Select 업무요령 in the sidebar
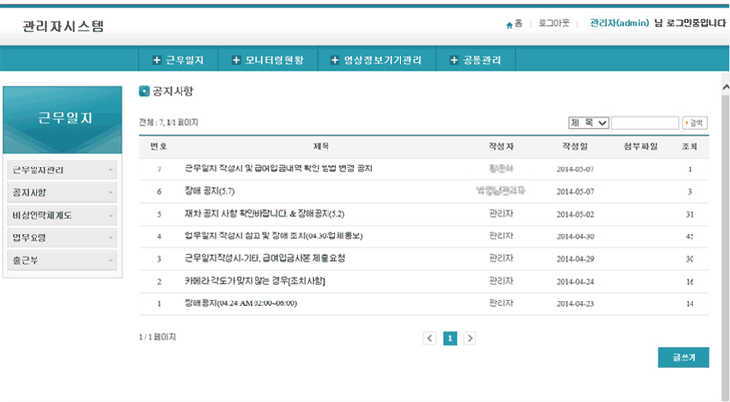The height and width of the screenshot is (402, 730). coord(62,238)
